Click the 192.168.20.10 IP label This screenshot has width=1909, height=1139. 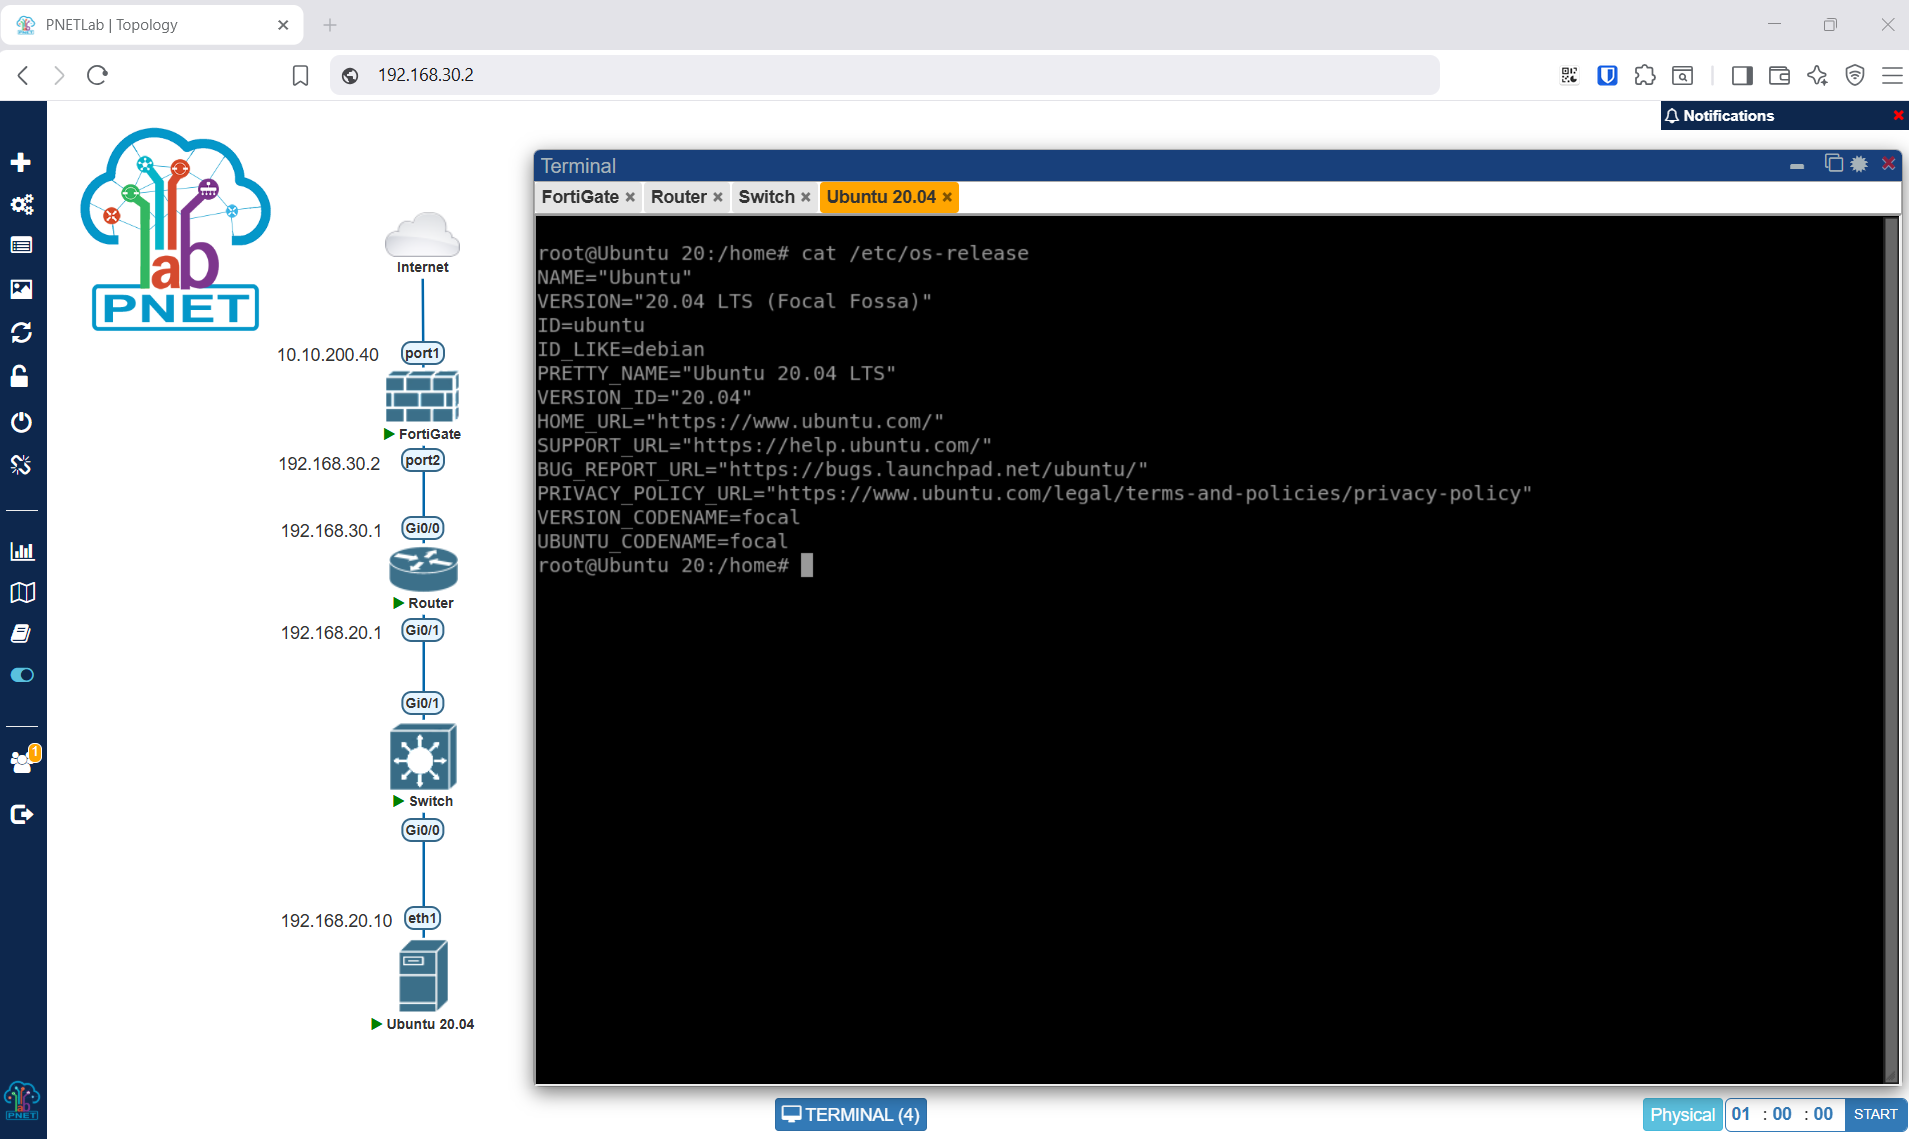click(336, 921)
